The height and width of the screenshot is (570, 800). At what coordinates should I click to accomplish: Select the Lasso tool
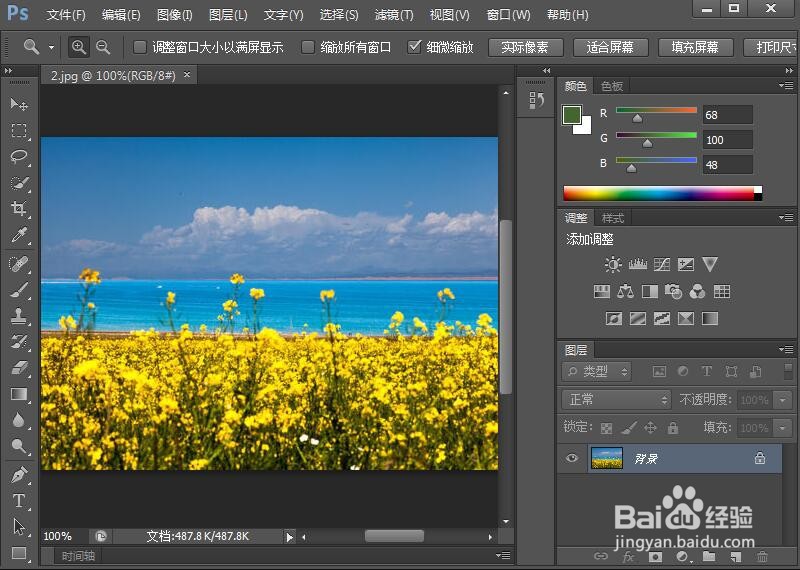click(19, 156)
